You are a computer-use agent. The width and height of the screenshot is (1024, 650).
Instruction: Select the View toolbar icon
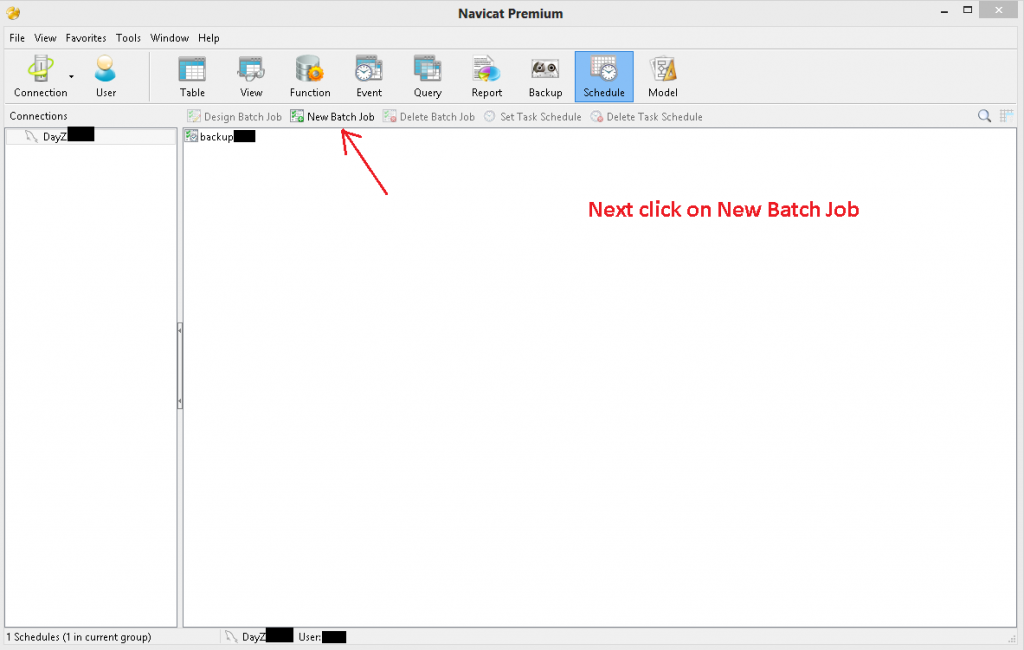coord(251,77)
